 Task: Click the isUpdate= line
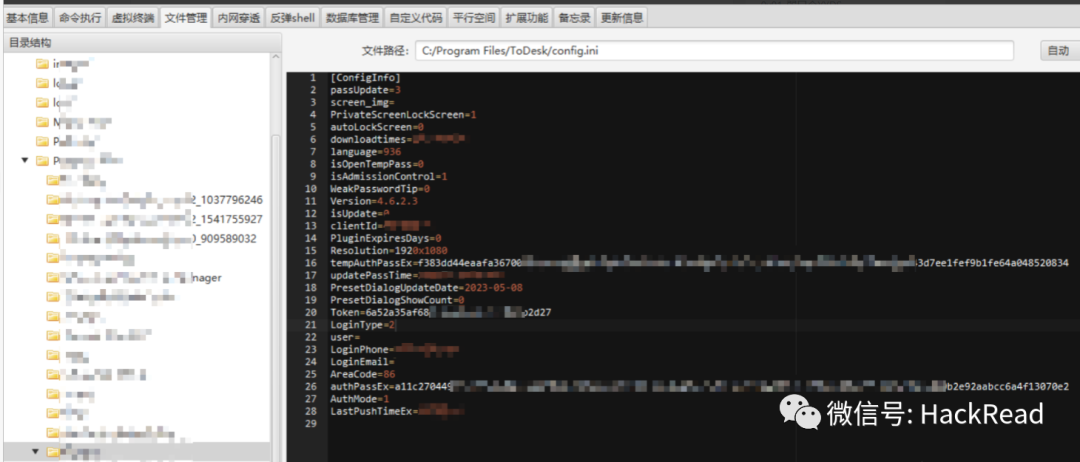360,213
